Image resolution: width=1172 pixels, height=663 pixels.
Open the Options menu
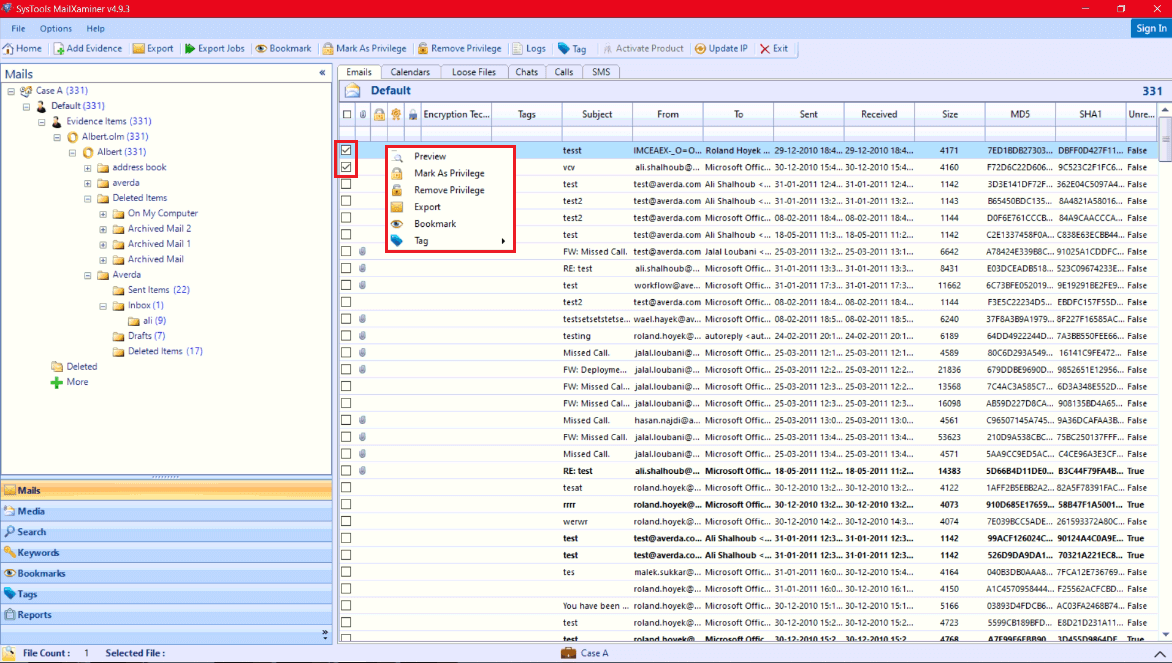55,28
